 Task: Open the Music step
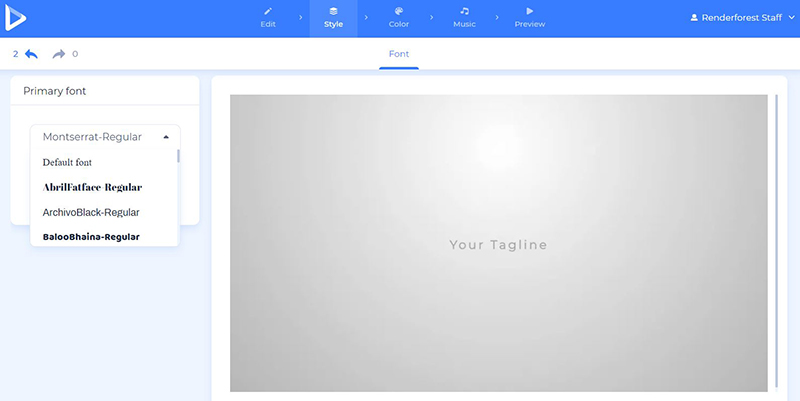coord(464,18)
